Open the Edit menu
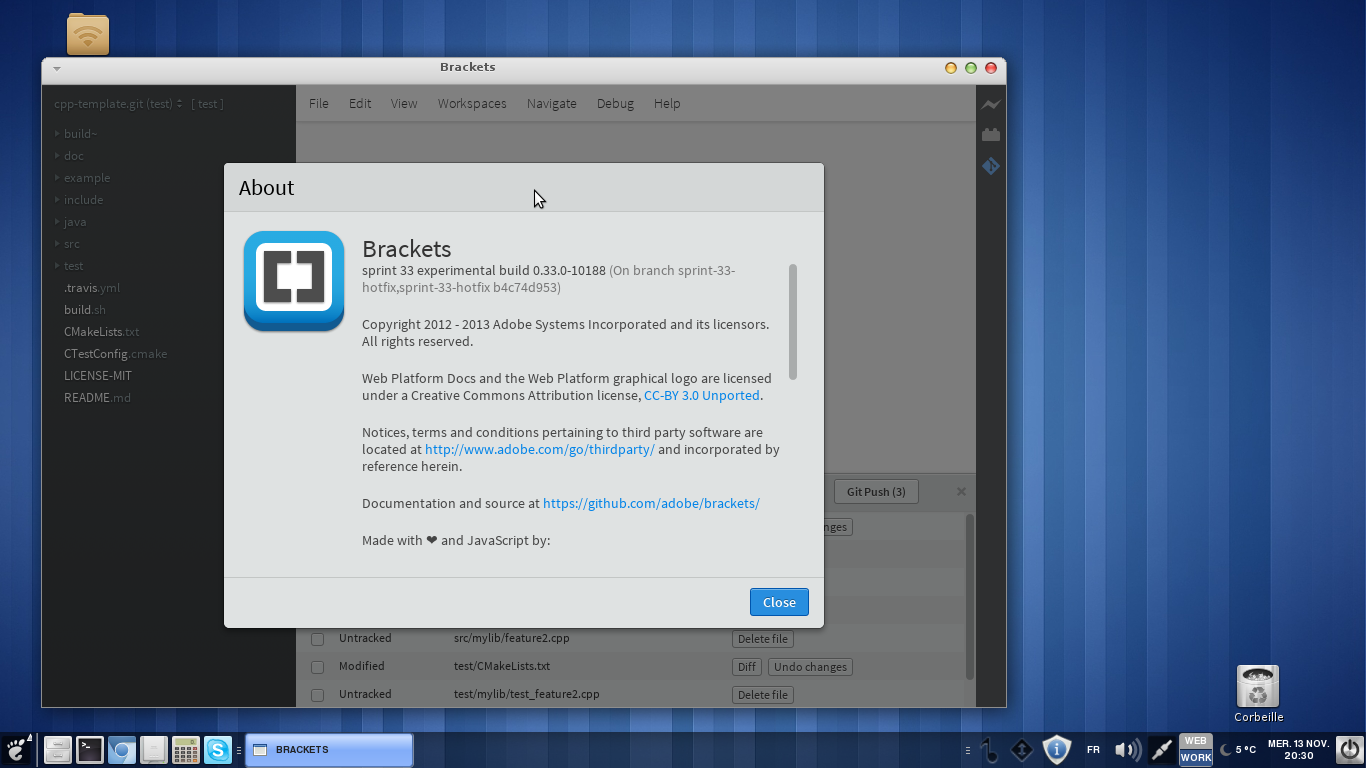 point(360,103)
